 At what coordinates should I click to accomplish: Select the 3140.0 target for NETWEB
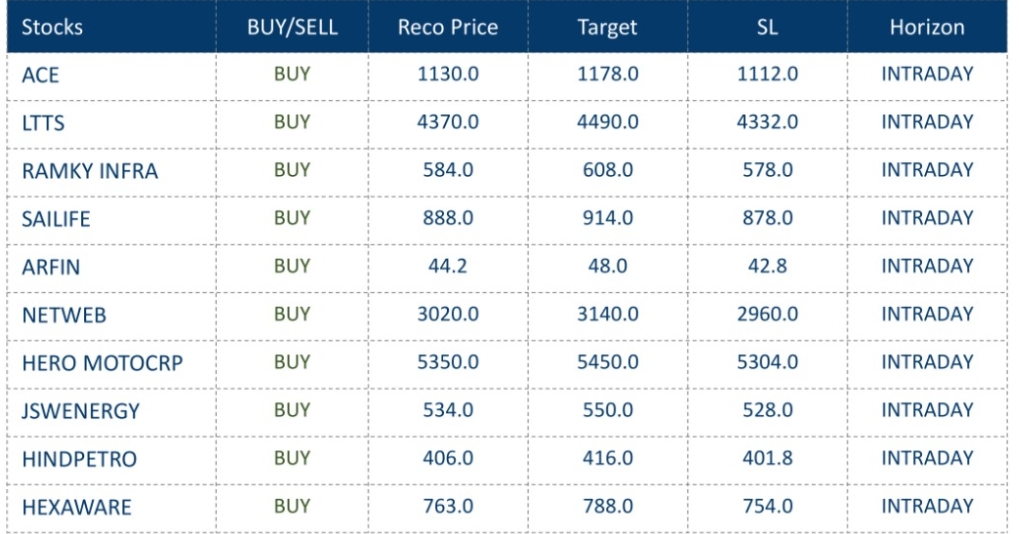(608, 314)
